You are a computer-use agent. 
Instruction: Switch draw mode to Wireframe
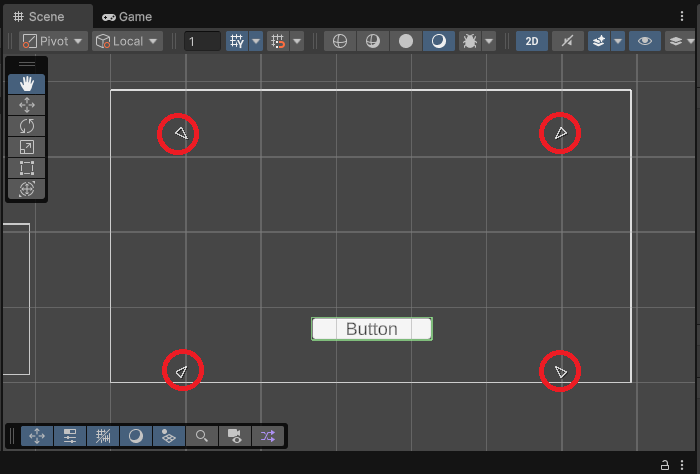coord(340,42)
